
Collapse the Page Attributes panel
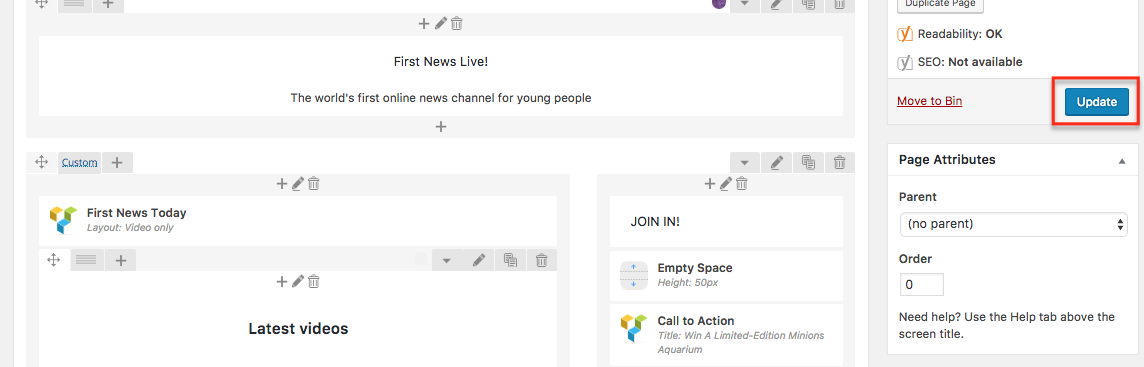click(1122, 161)
